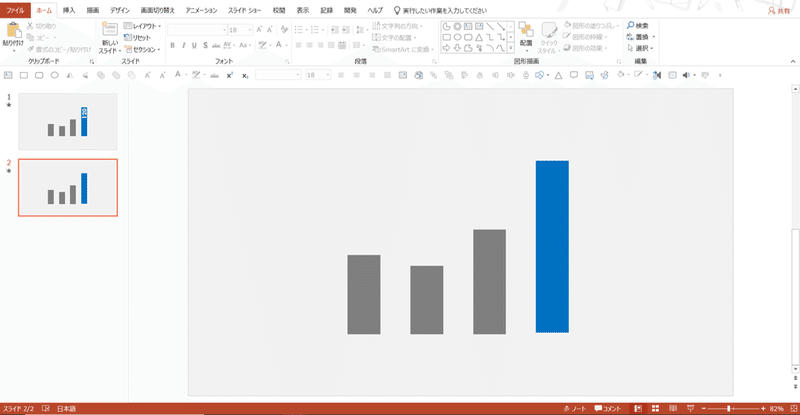Open the ファイル (File) tab
Image resolution: width=800 pixels, height=415 pixels.
(x=15, y=10)
